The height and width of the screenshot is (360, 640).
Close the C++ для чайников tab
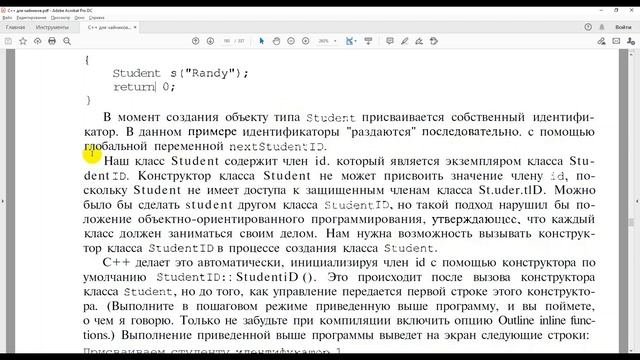tap(135, 27)
